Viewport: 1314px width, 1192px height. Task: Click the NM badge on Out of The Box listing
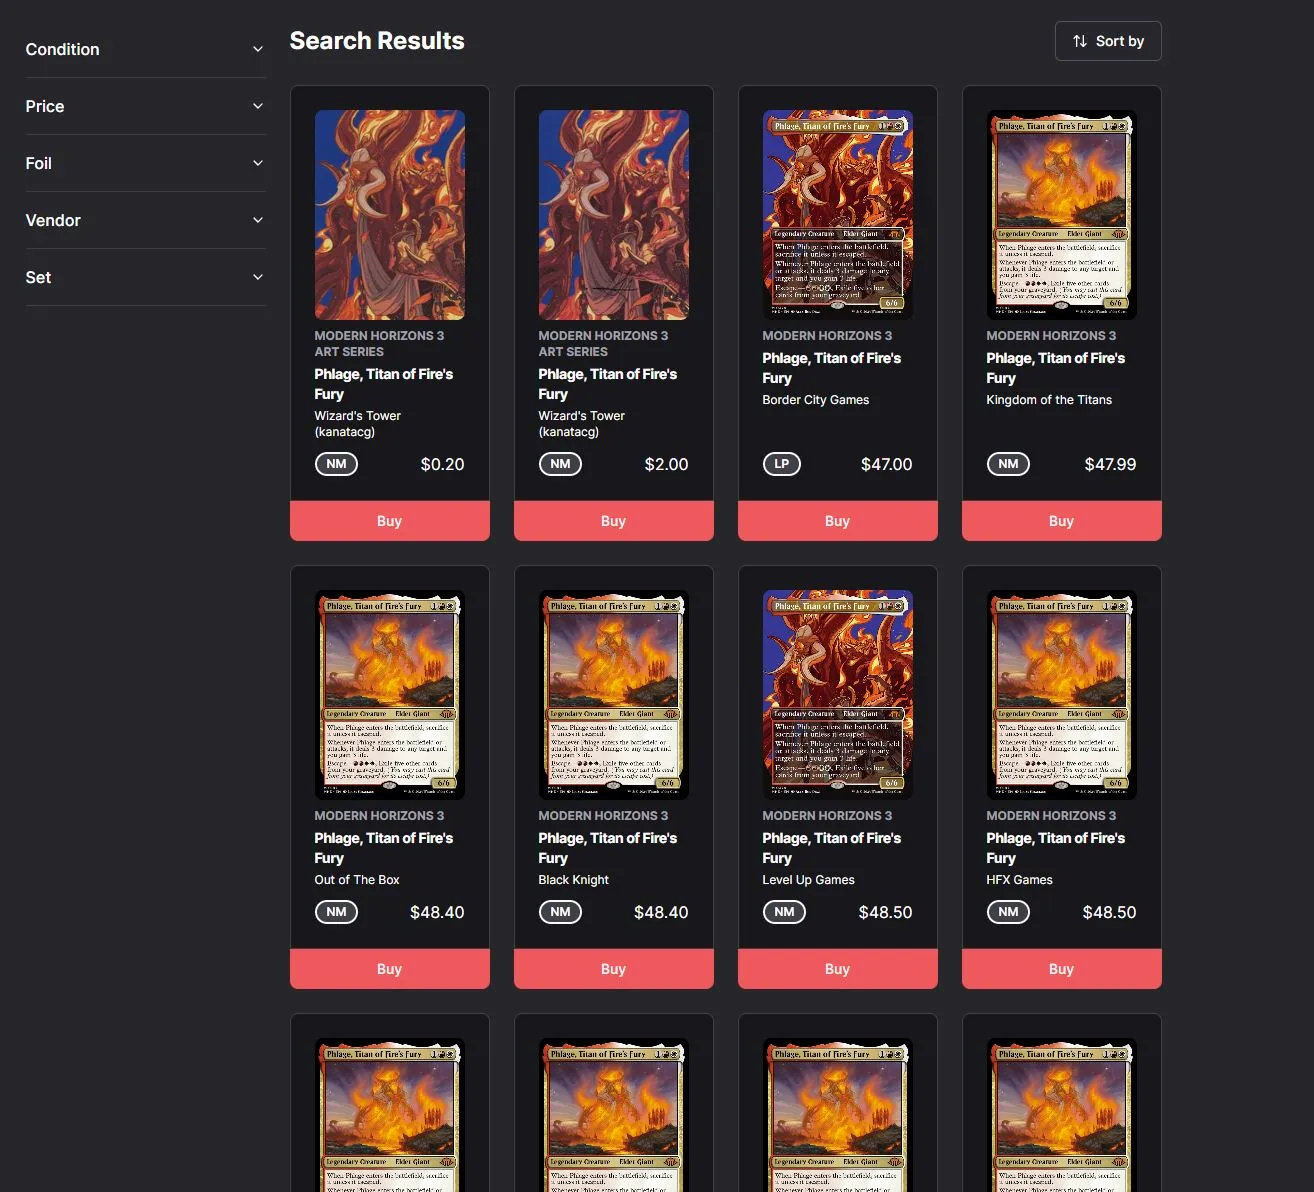pyautogui.click(x=336, y=912)
